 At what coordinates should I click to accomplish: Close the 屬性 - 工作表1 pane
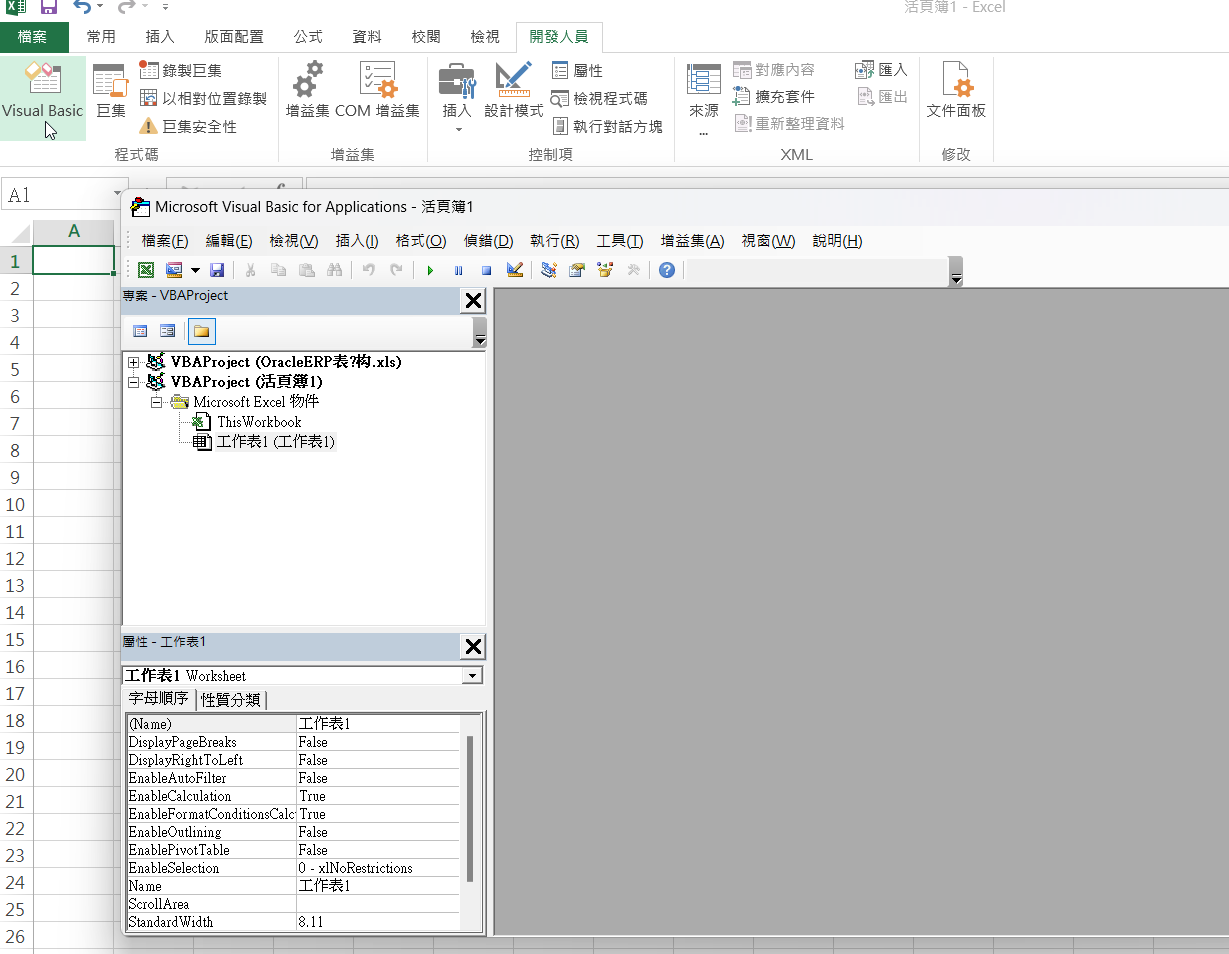tap(473, 647)
